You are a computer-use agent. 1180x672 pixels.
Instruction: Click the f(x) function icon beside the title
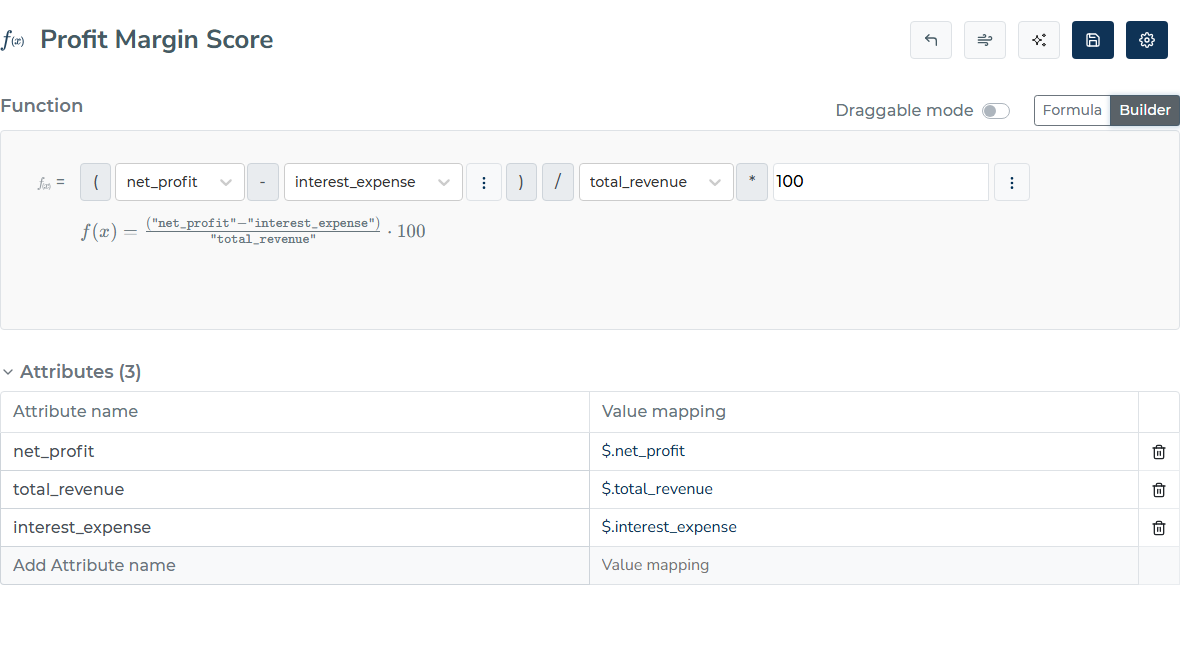[13, 40]
